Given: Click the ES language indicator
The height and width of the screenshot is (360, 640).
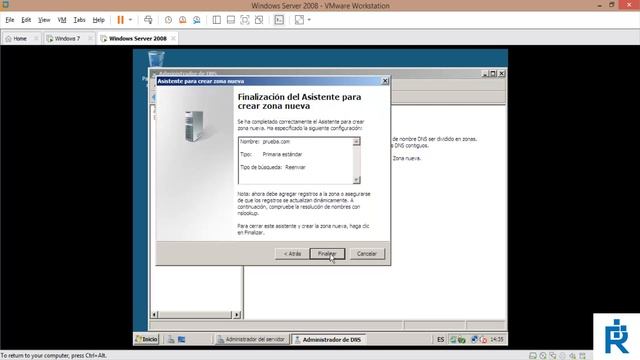Looking at the screenshot, I should 440,340.
